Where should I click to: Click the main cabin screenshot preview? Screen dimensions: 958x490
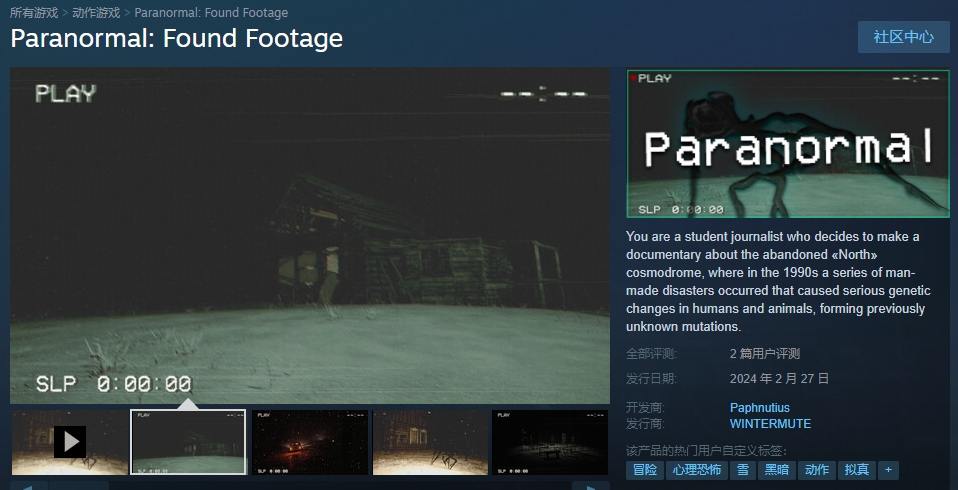coord(310,235)
